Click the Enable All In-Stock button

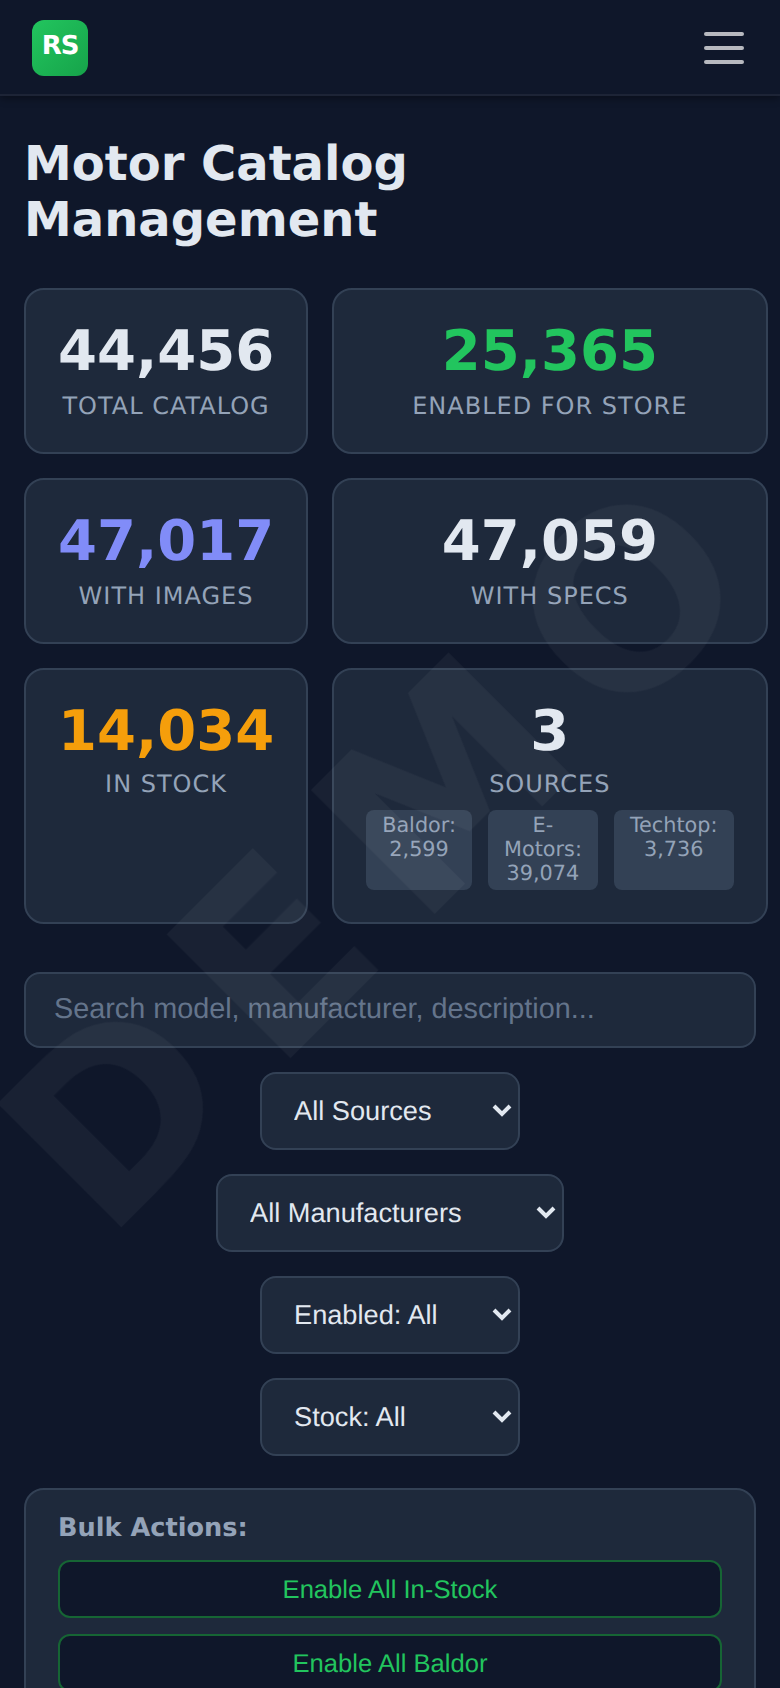(x=390, y=1589)
